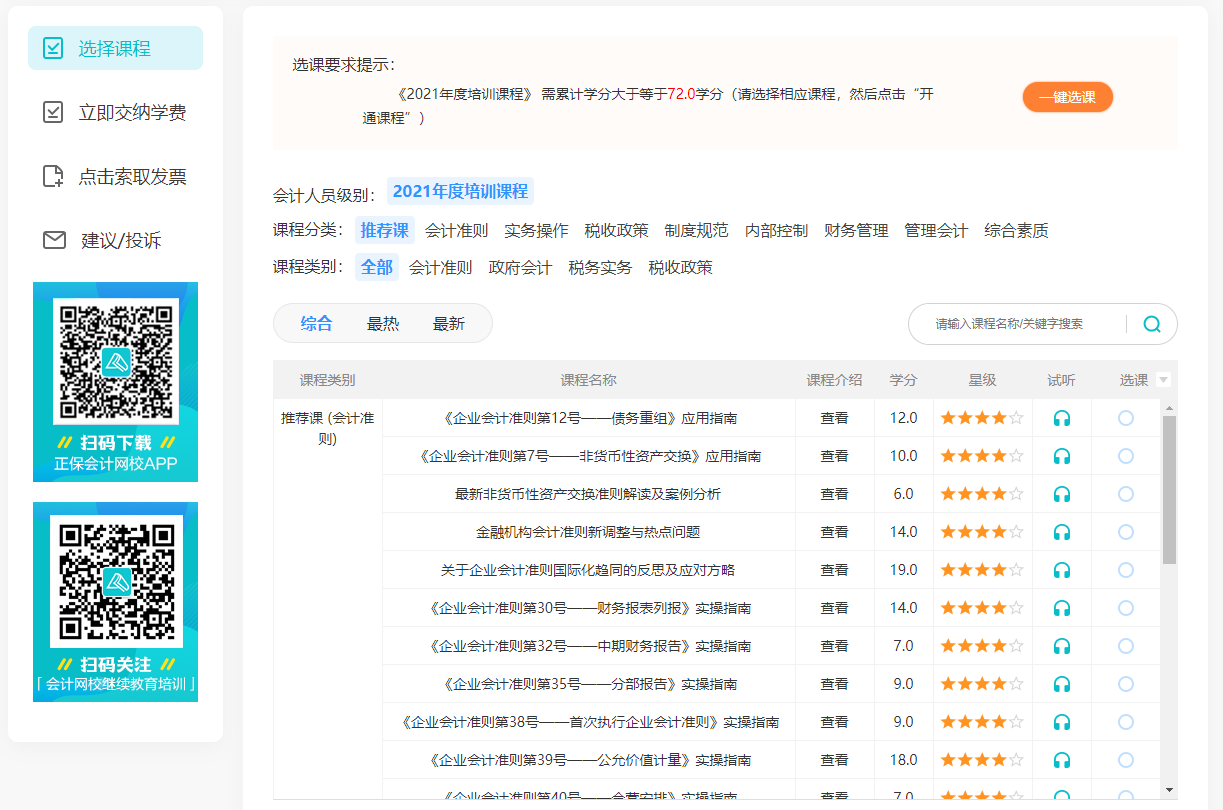This screenshot has width=1223, height=810.
Task: Click the 建议/投诉 envelope icon
Action: (x=54, y=240)
